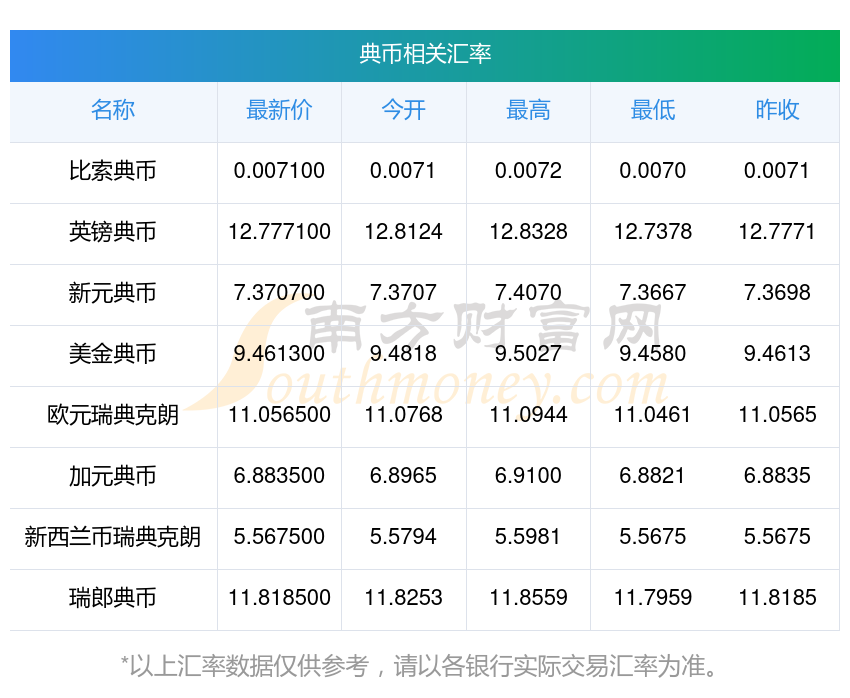Open the 比索典币 row name
This screenshot has height=698, width=850.
coord(113,171)
